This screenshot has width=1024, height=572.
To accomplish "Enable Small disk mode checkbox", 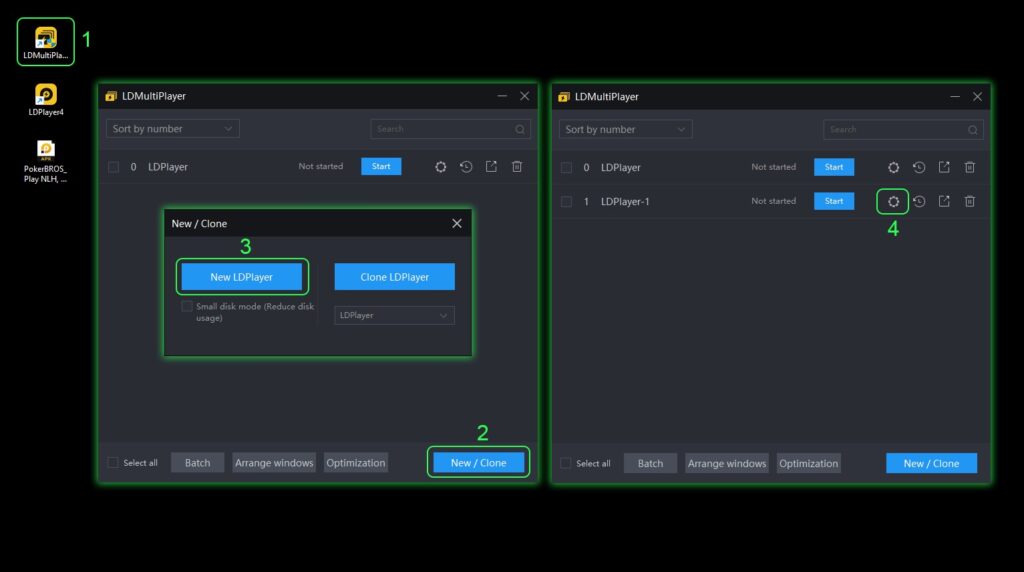I will (187, 306).
